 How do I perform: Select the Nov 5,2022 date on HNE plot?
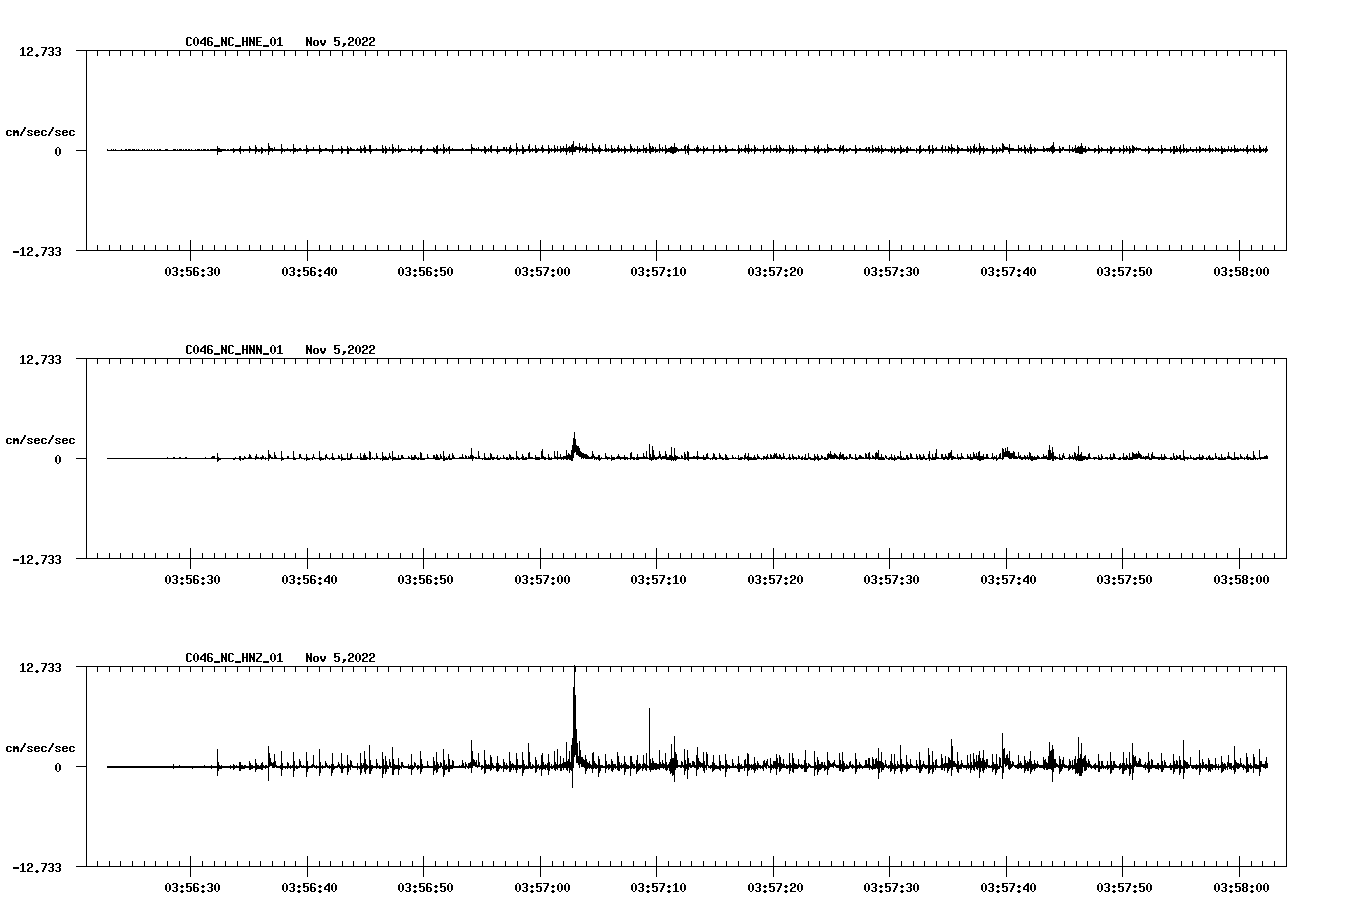[x=341, y=42]
